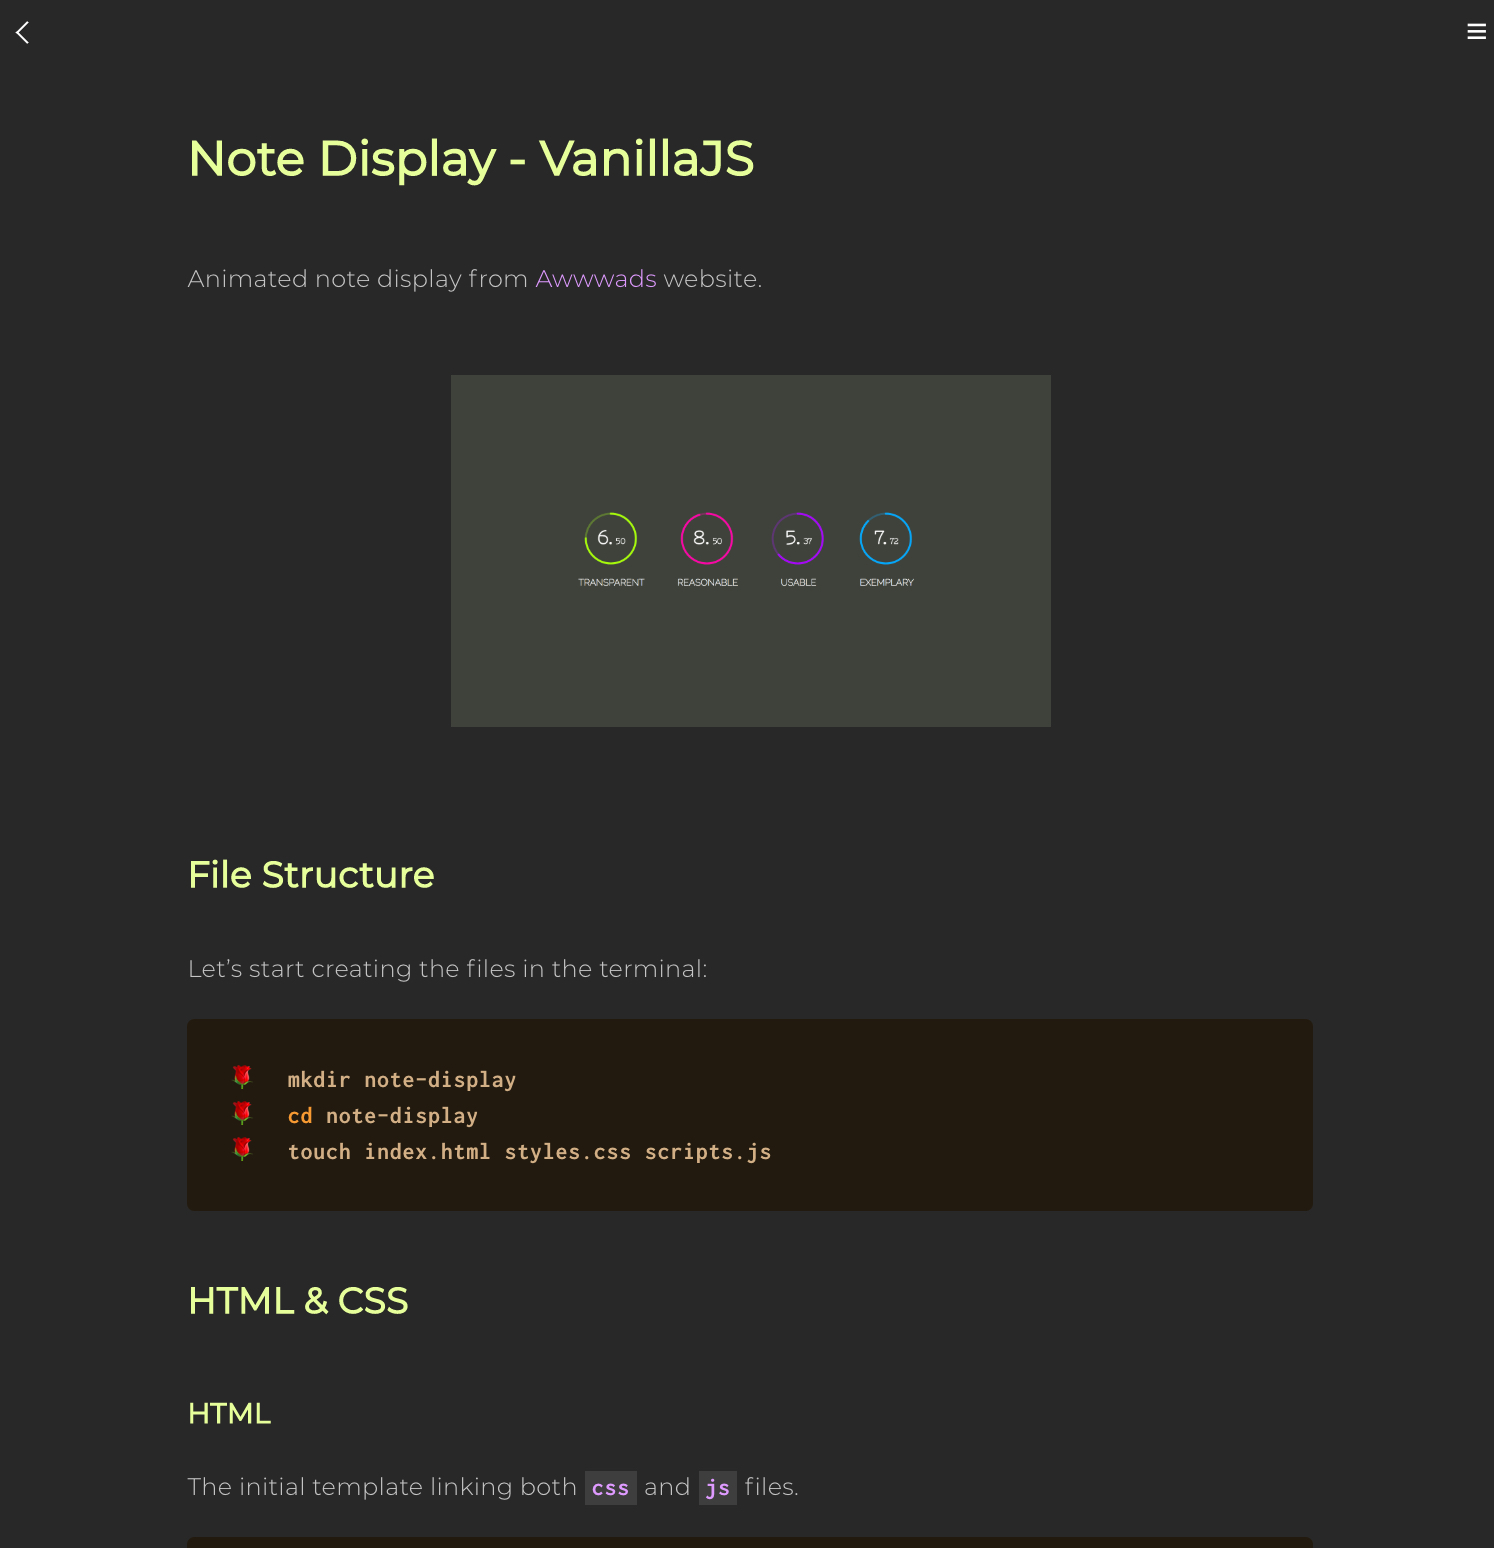Click the HTML & CSS heading
This screenshot has width=1494, height=1548.
pyautogui.click(x=298, y=1301)
